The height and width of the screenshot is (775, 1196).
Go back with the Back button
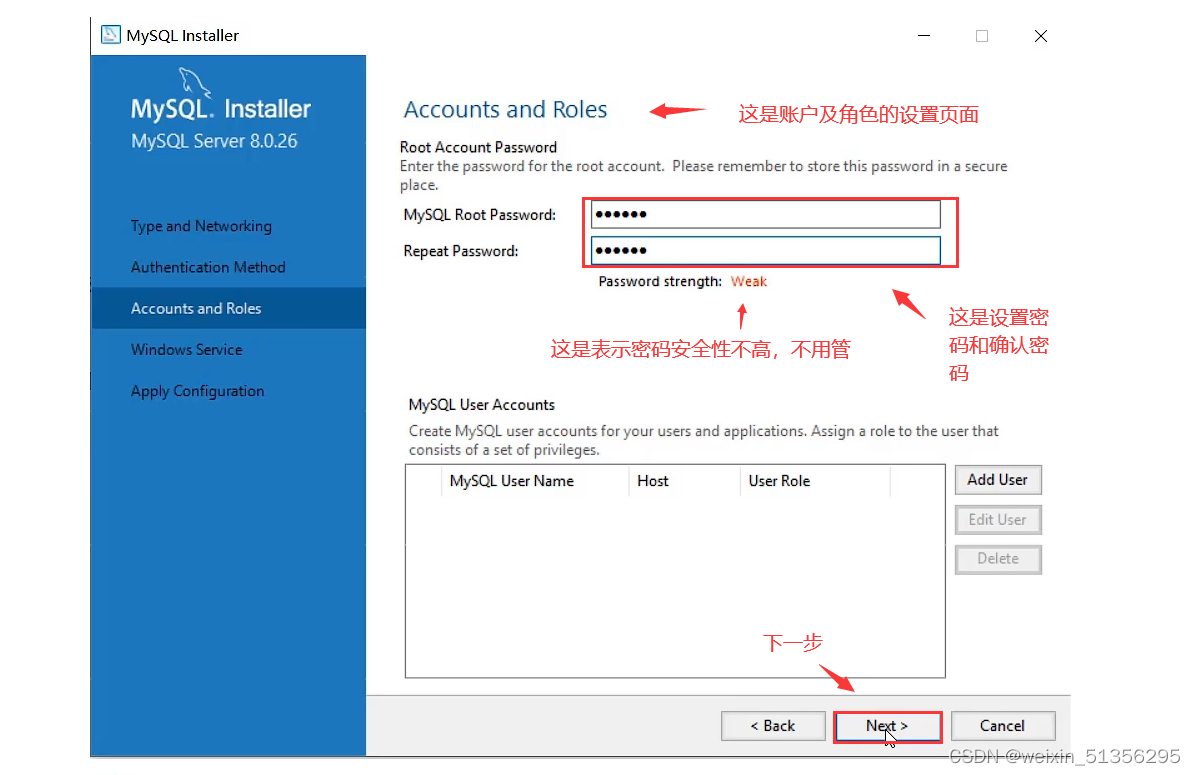[773, 725]
